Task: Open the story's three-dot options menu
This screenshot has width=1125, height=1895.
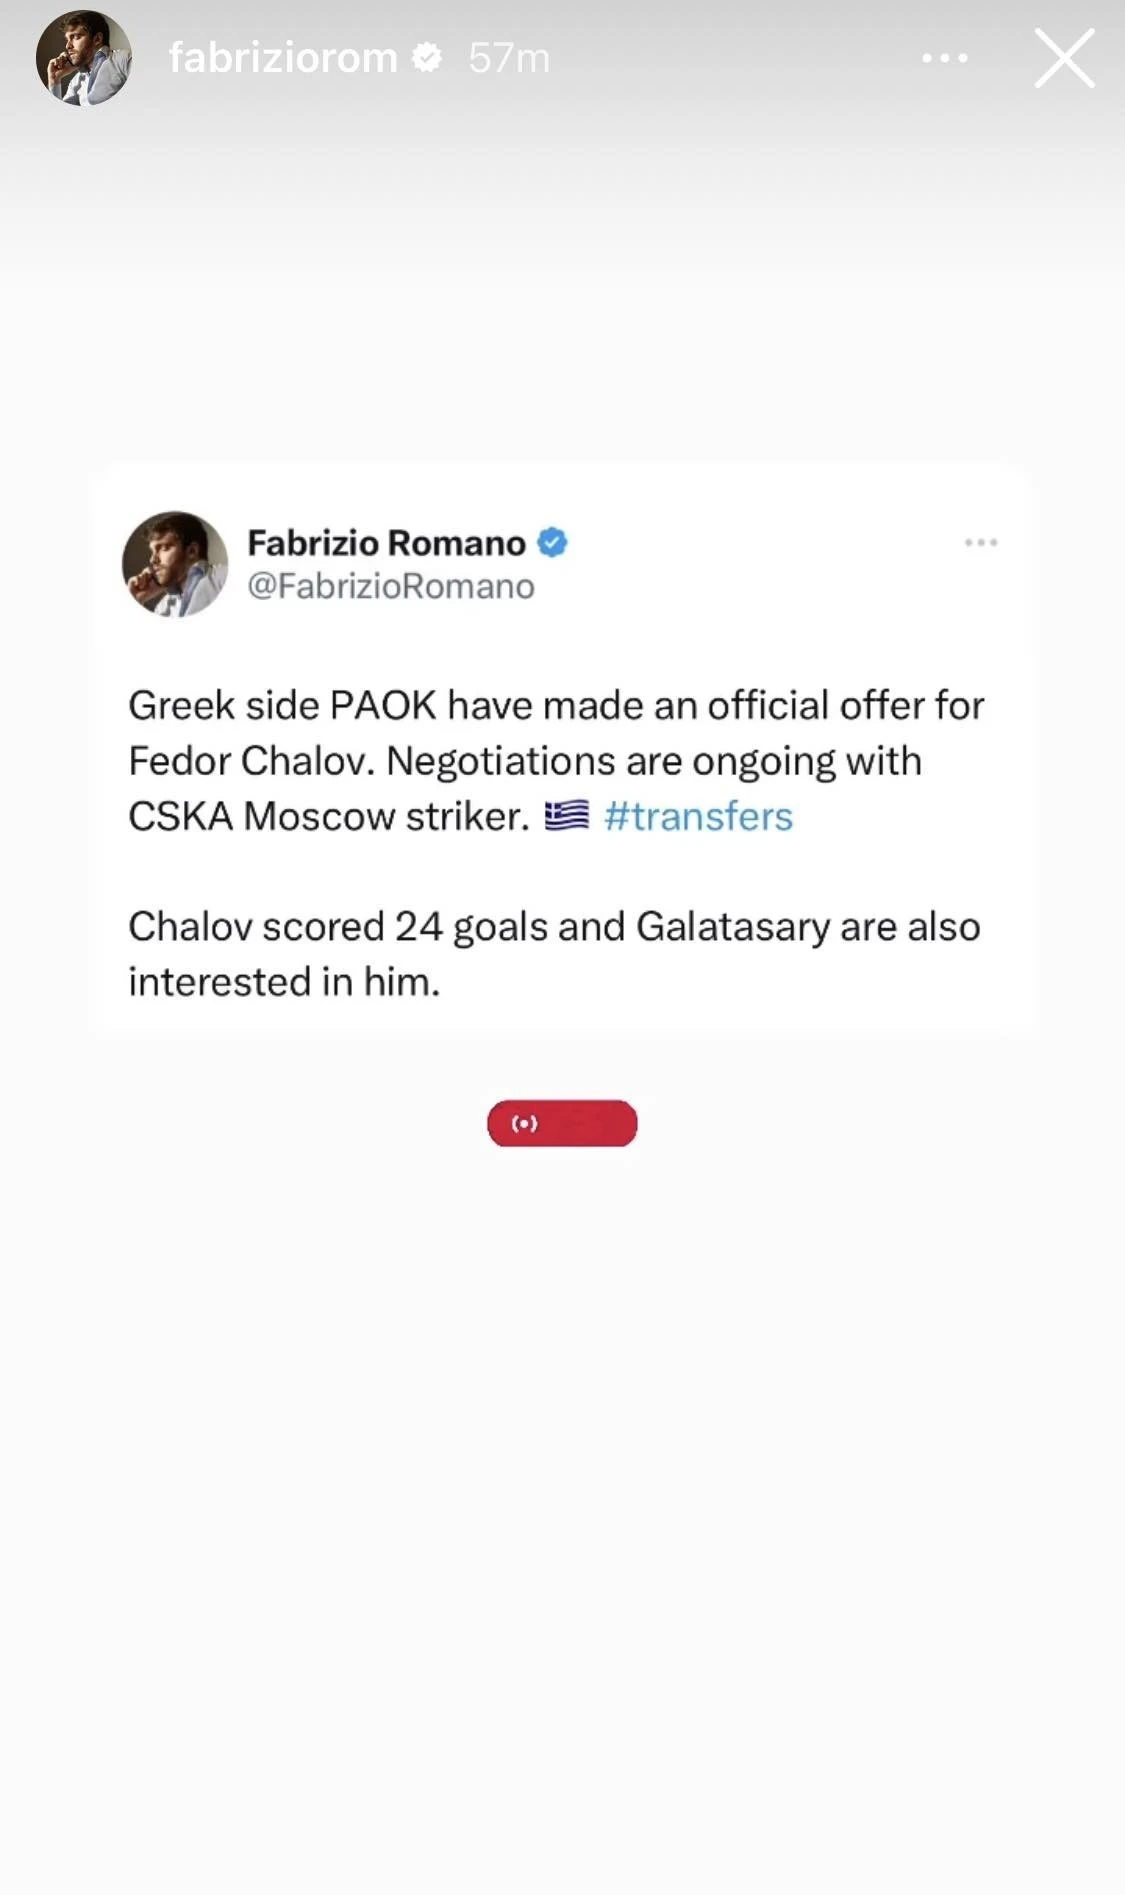Action: tap(944, 58)
